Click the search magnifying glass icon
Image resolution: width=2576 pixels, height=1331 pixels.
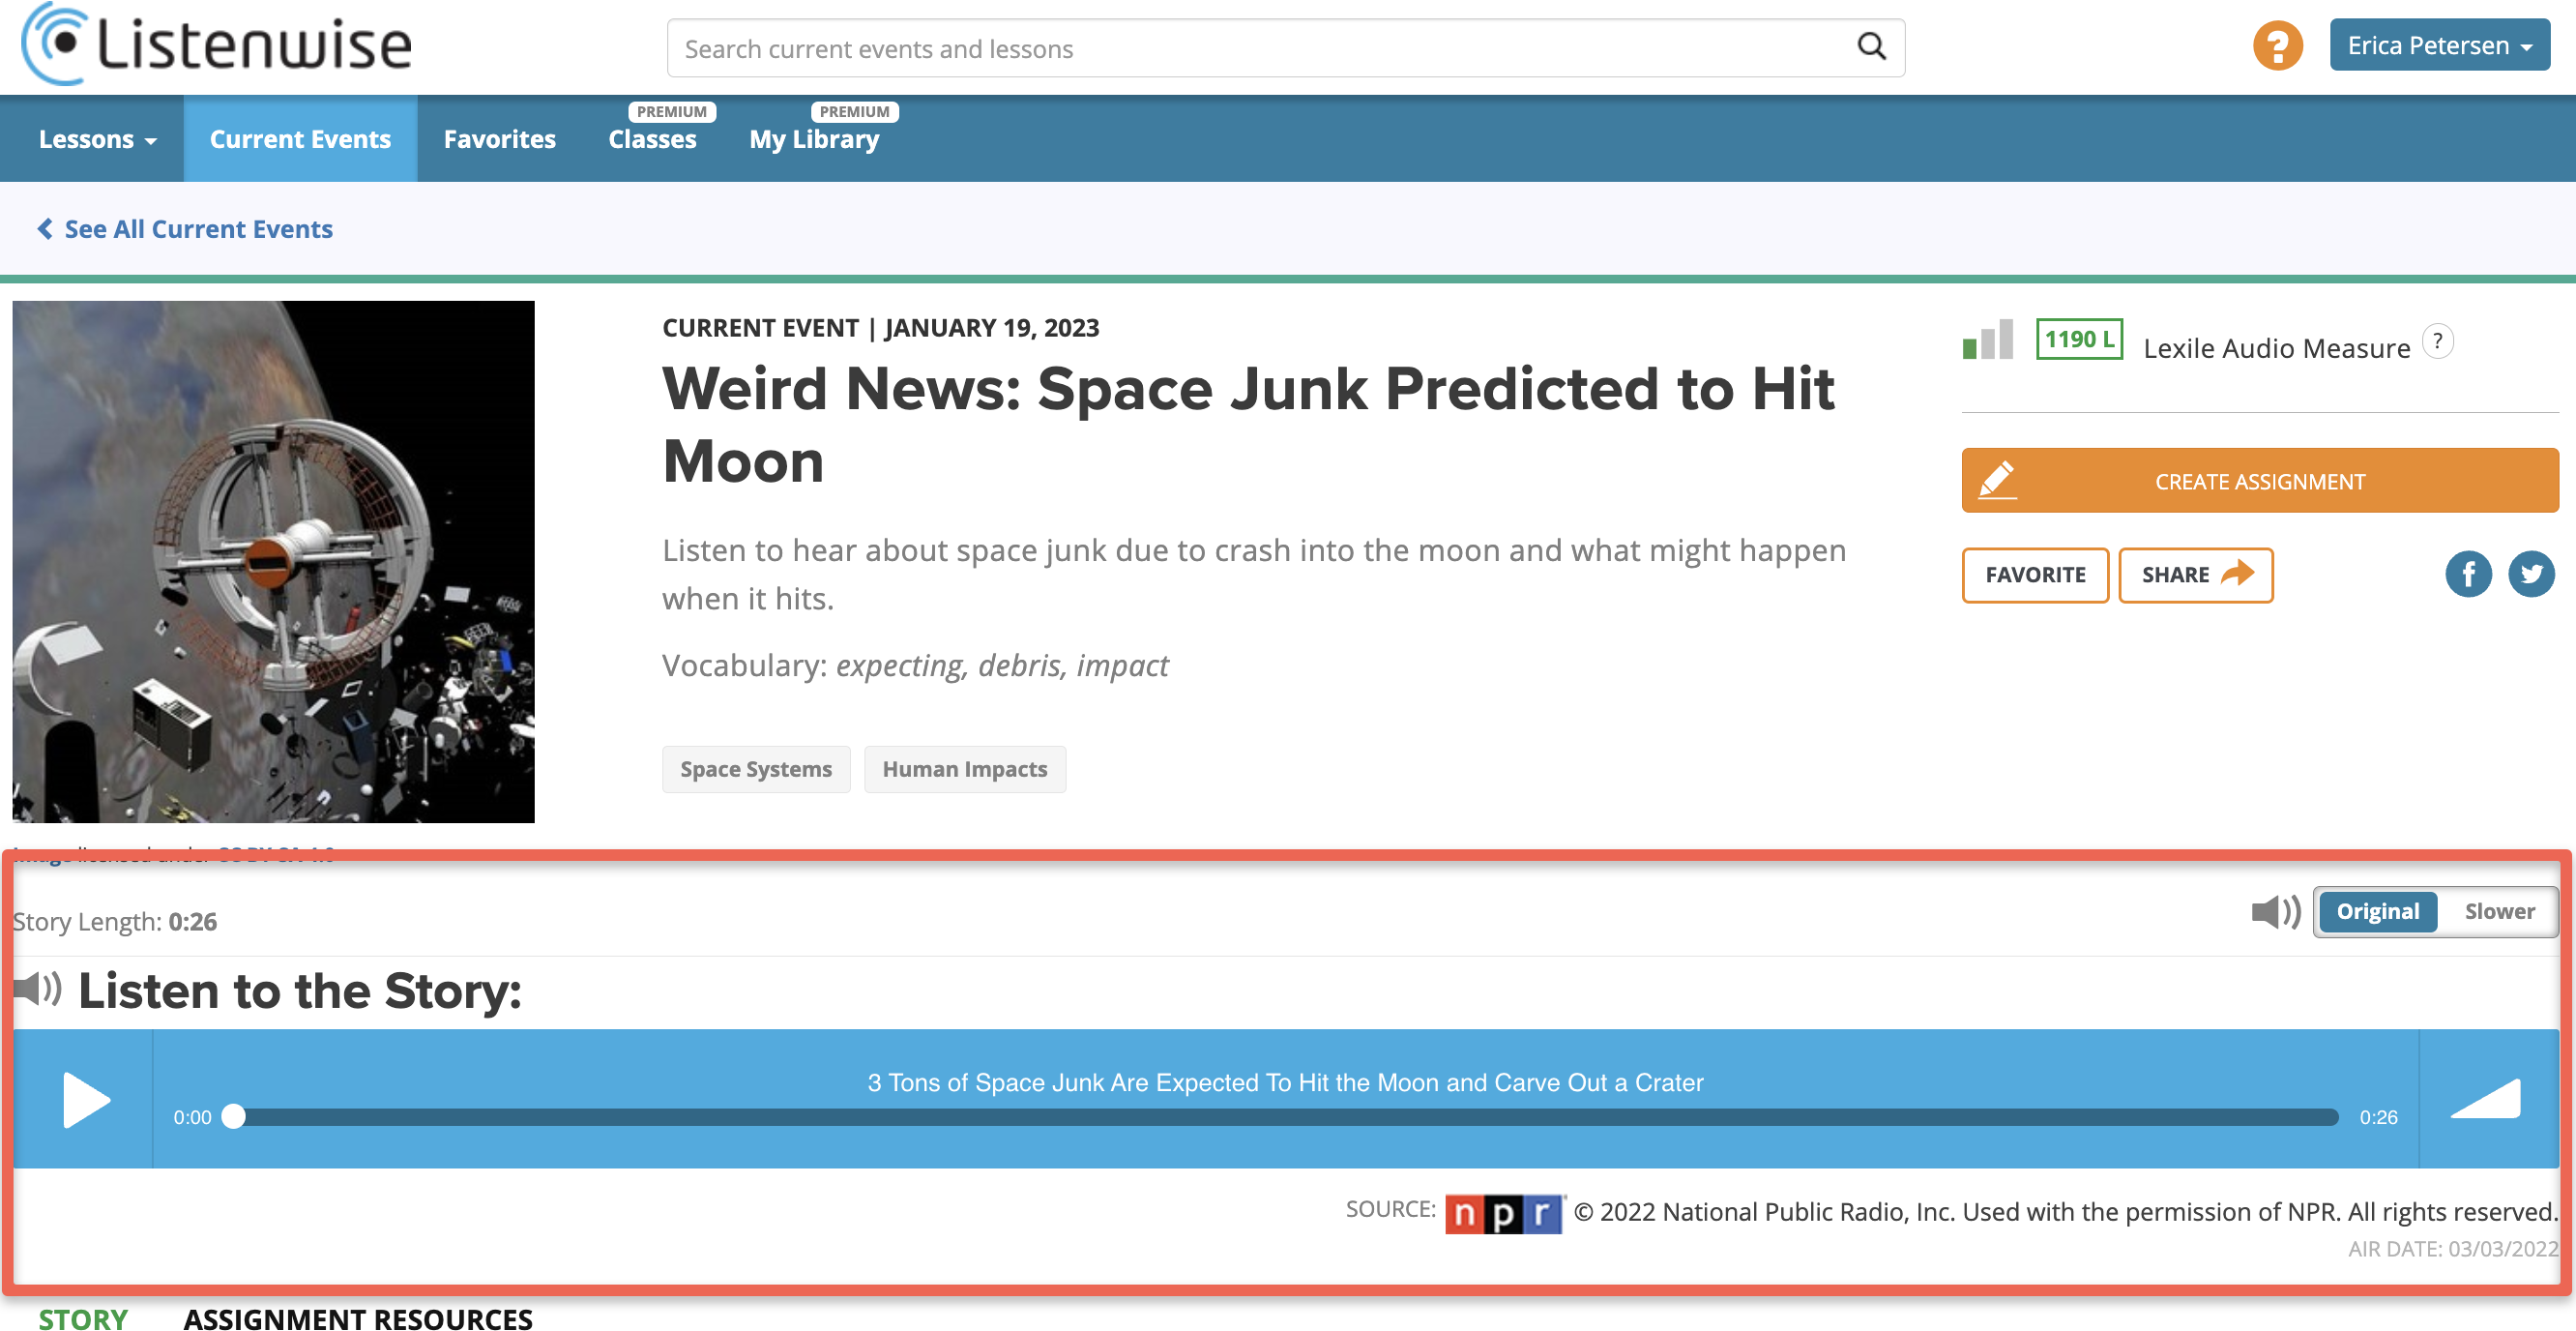pos(1870,47)
